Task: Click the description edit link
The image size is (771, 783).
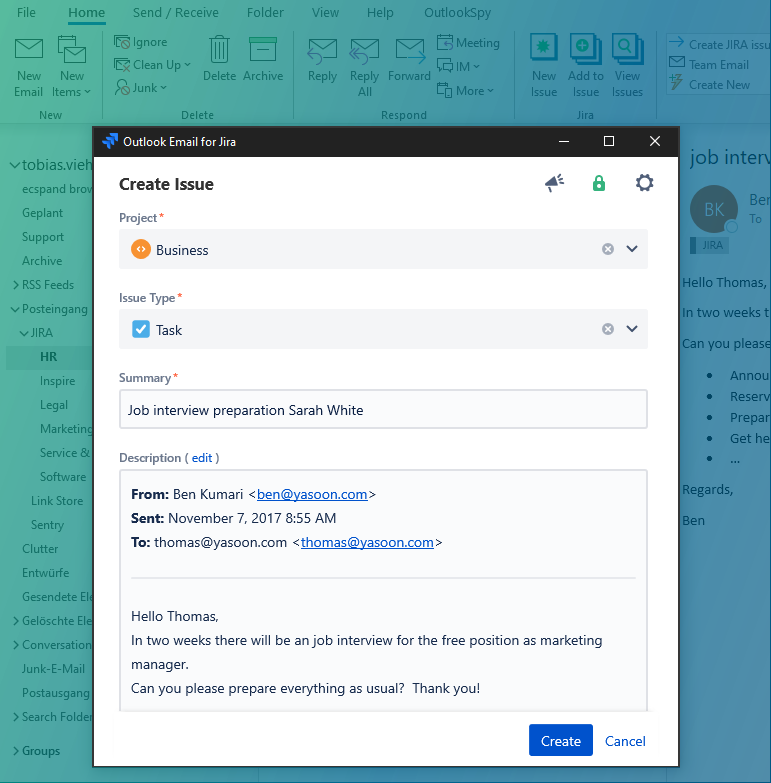Action: [202, 458]
